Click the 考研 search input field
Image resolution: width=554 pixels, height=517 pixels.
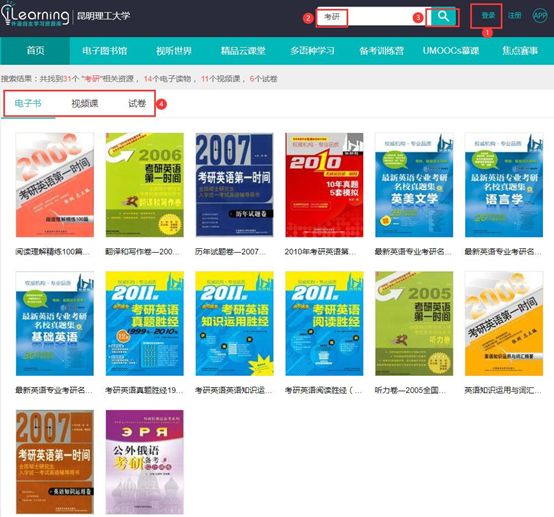coord(373,17)
